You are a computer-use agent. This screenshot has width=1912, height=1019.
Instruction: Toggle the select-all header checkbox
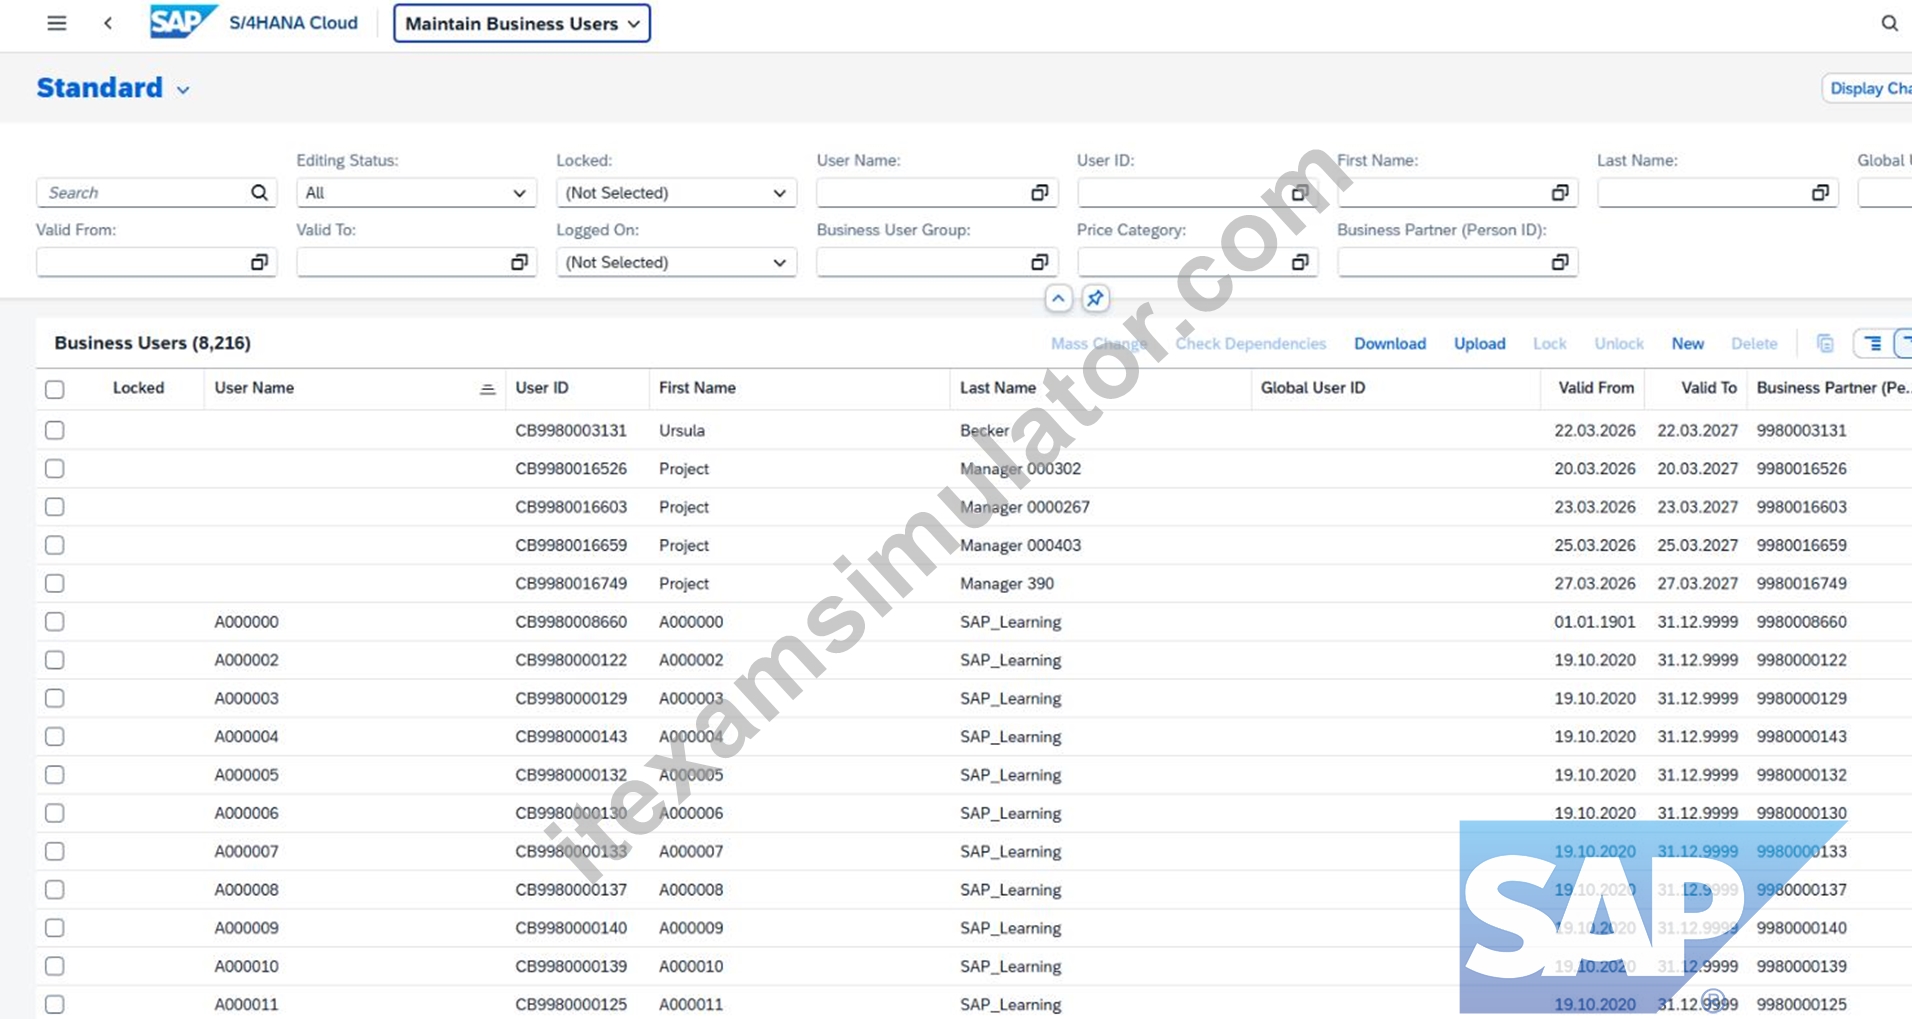tap(55, 389)
